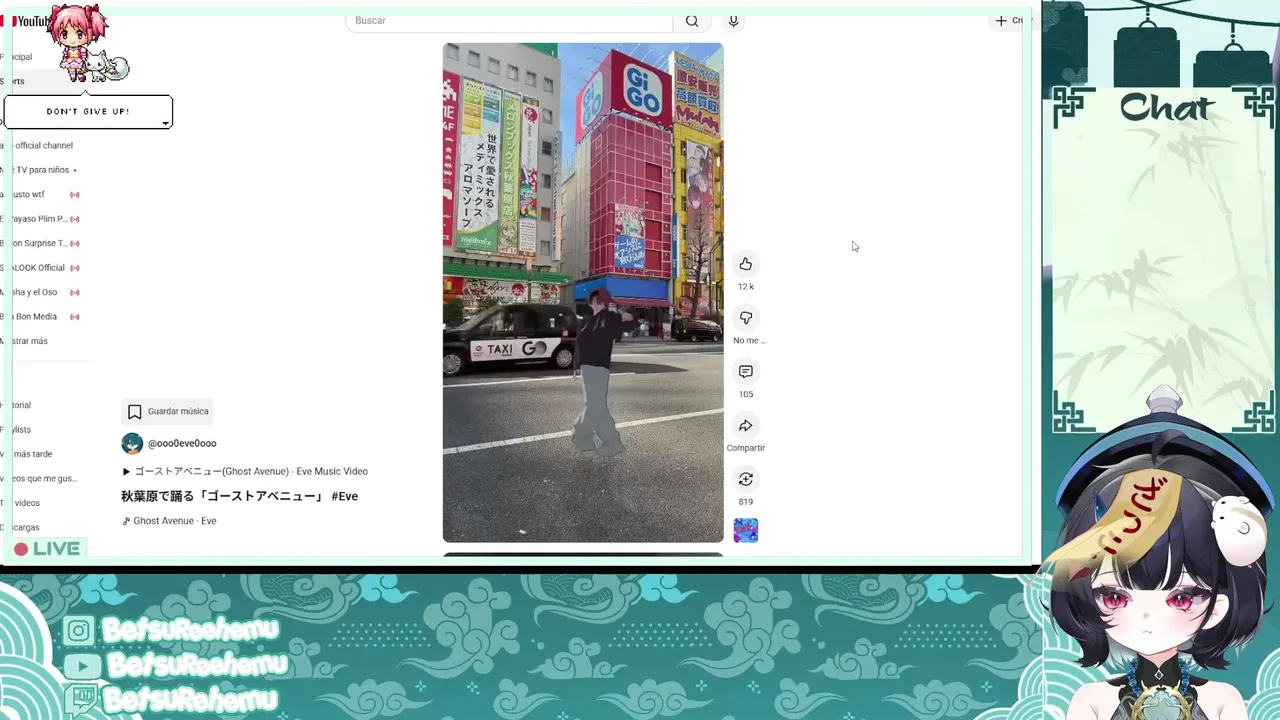1280x720 pixels.
Task: Click the search magnifier icon
Action: click(692, 21)
